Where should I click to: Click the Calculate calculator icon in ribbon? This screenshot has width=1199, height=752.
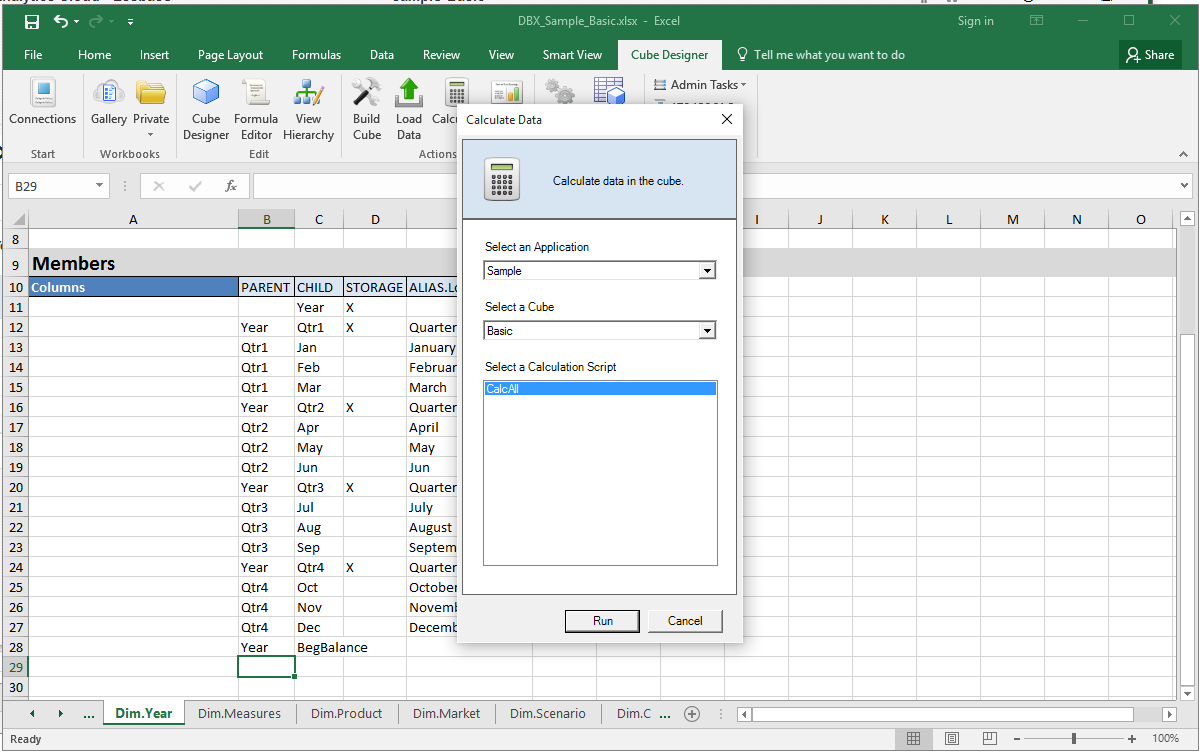tap(457, 93)
